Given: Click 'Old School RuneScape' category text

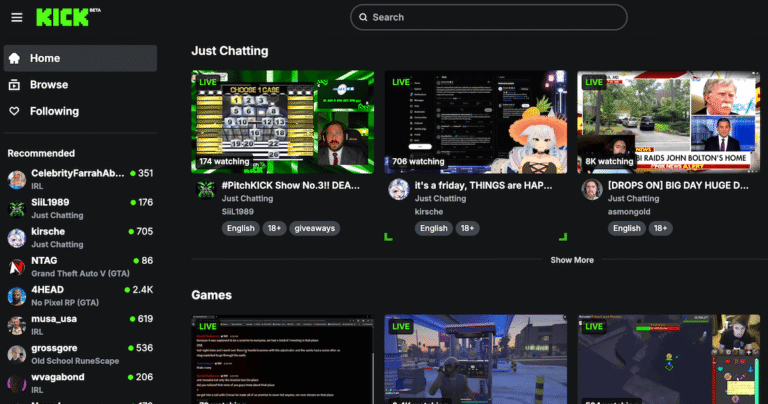Looking at the screenshot, I should (x=75, y=361).
